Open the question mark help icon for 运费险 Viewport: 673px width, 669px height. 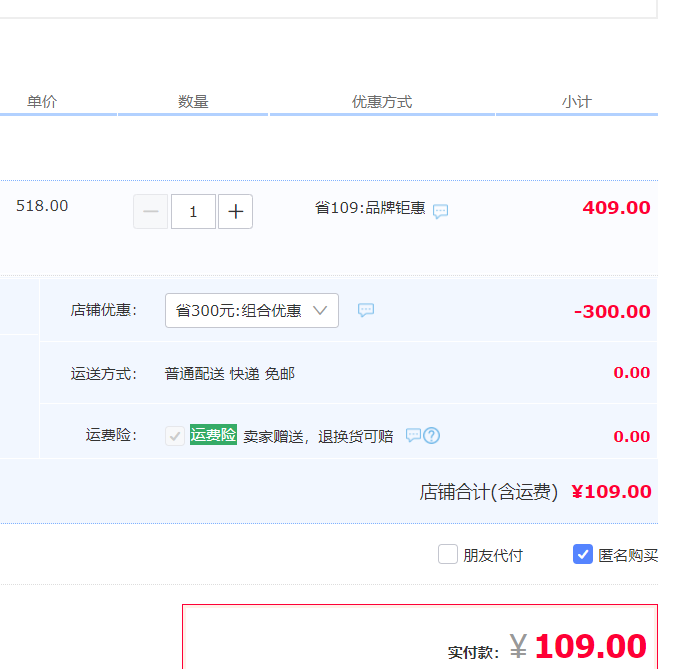(432, 436)
